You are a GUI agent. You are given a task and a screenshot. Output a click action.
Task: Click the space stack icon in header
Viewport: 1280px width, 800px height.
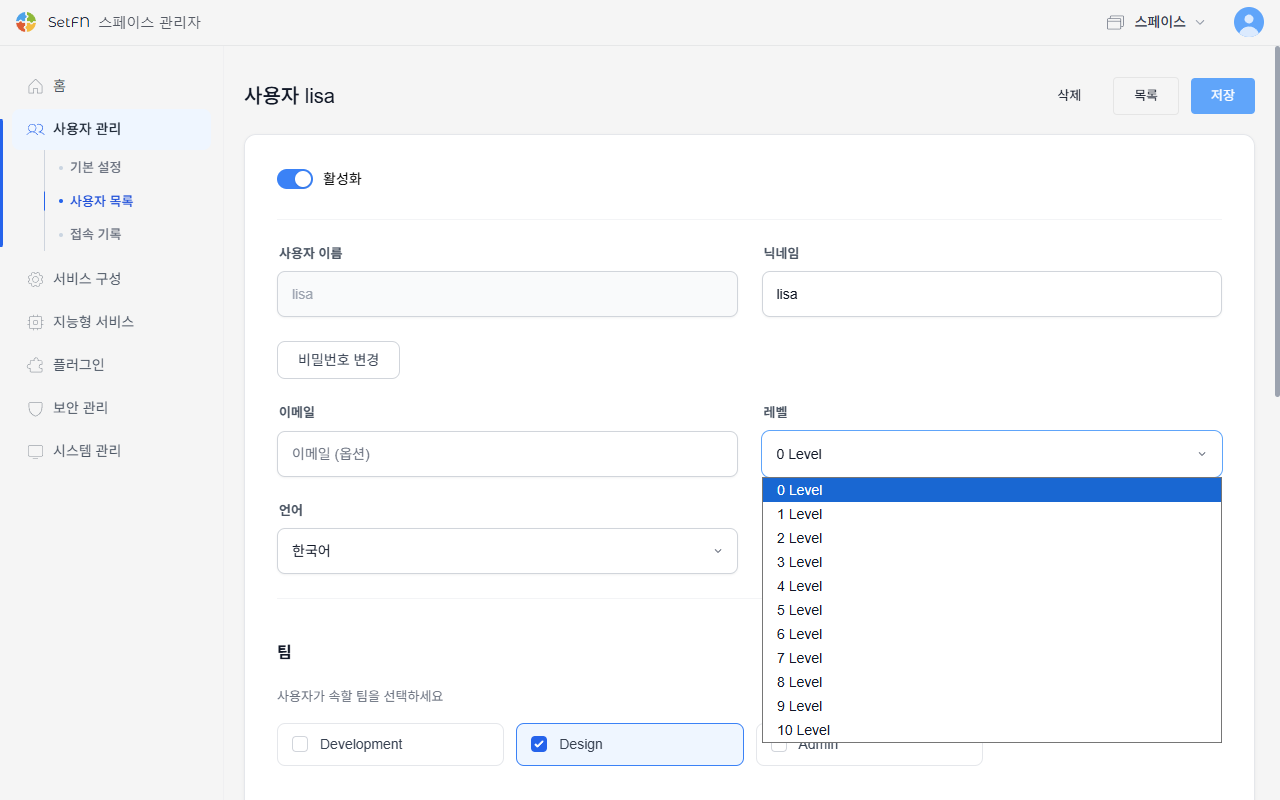[1115, 22]
